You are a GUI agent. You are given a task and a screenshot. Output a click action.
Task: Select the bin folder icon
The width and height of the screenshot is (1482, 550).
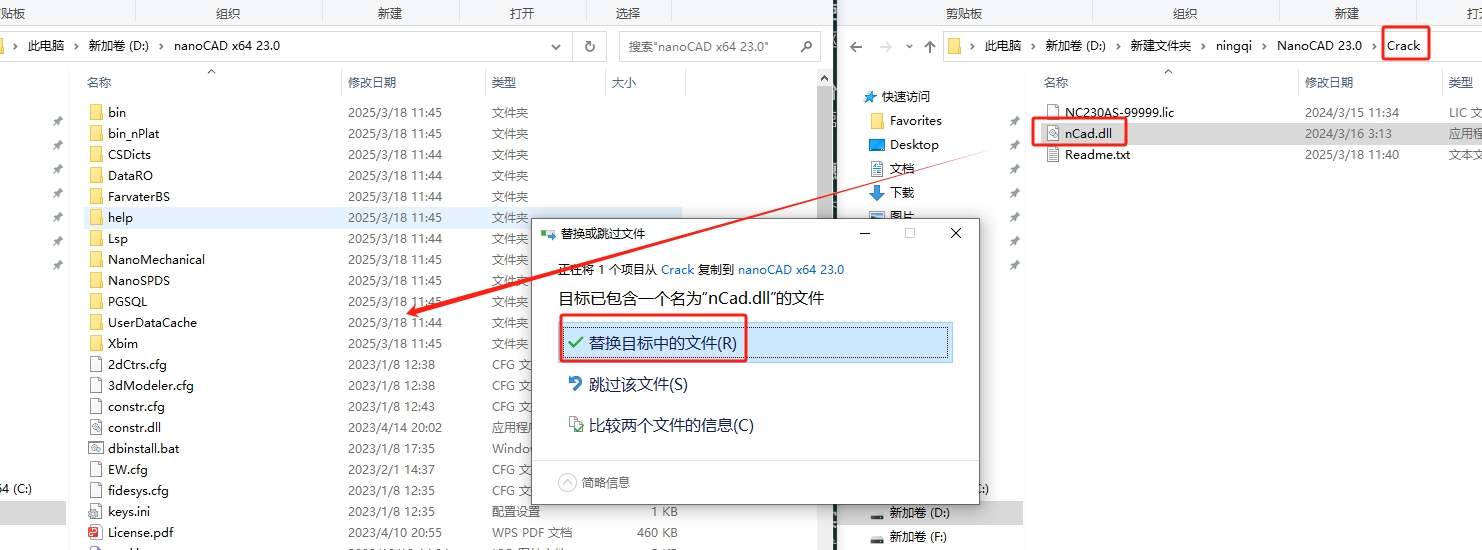tap(96, 112)
